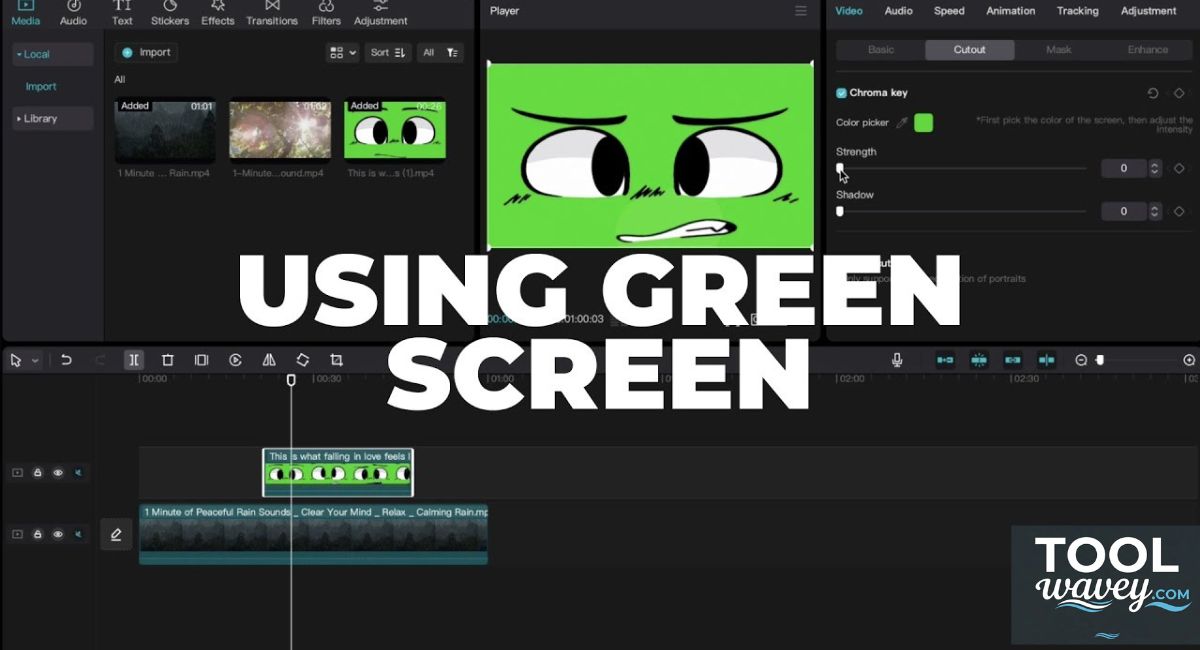The image size is (1200, 650).
Task: Open the Adjustment tab in top toolbar
Action: click(381, 13)
